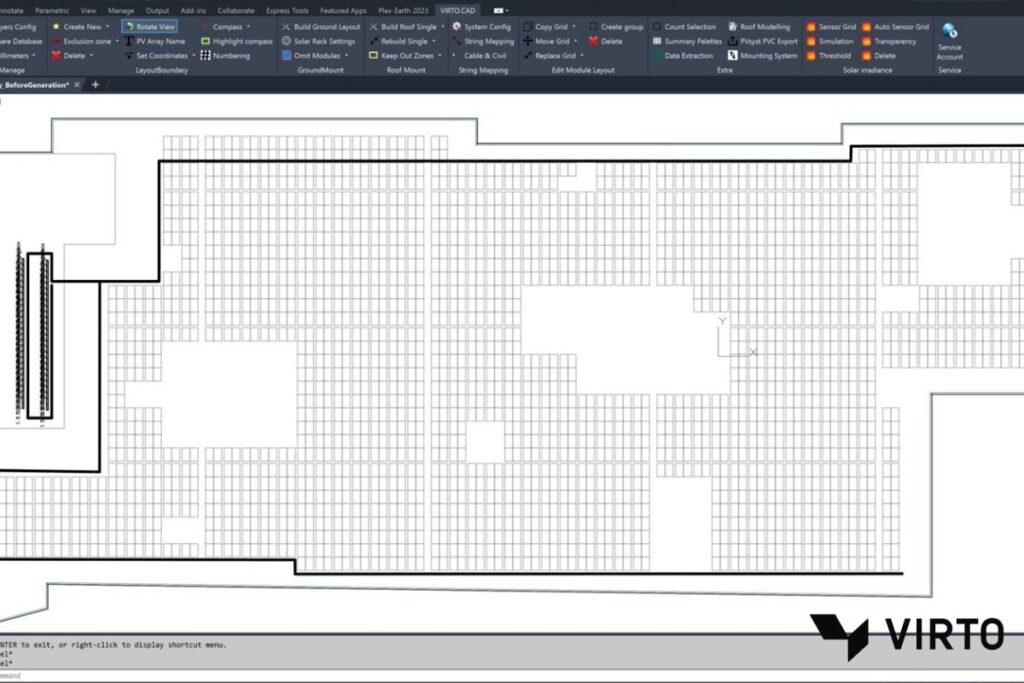
Task: Select the _BeforeGeneration drawing file tab
Action: click(x=34, y=85)
